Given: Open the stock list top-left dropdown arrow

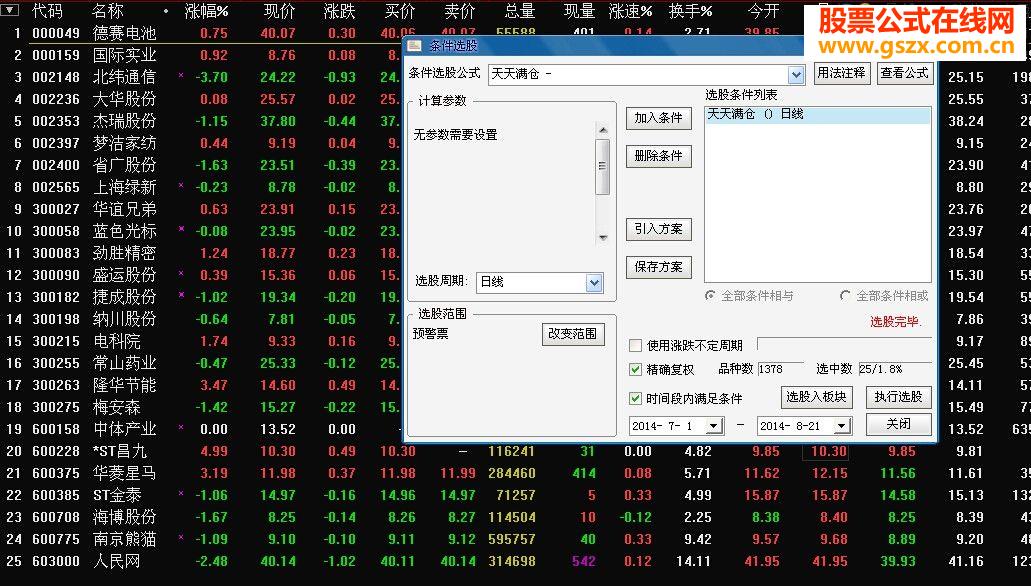Looking at the screenshot, I should (11, 11).
